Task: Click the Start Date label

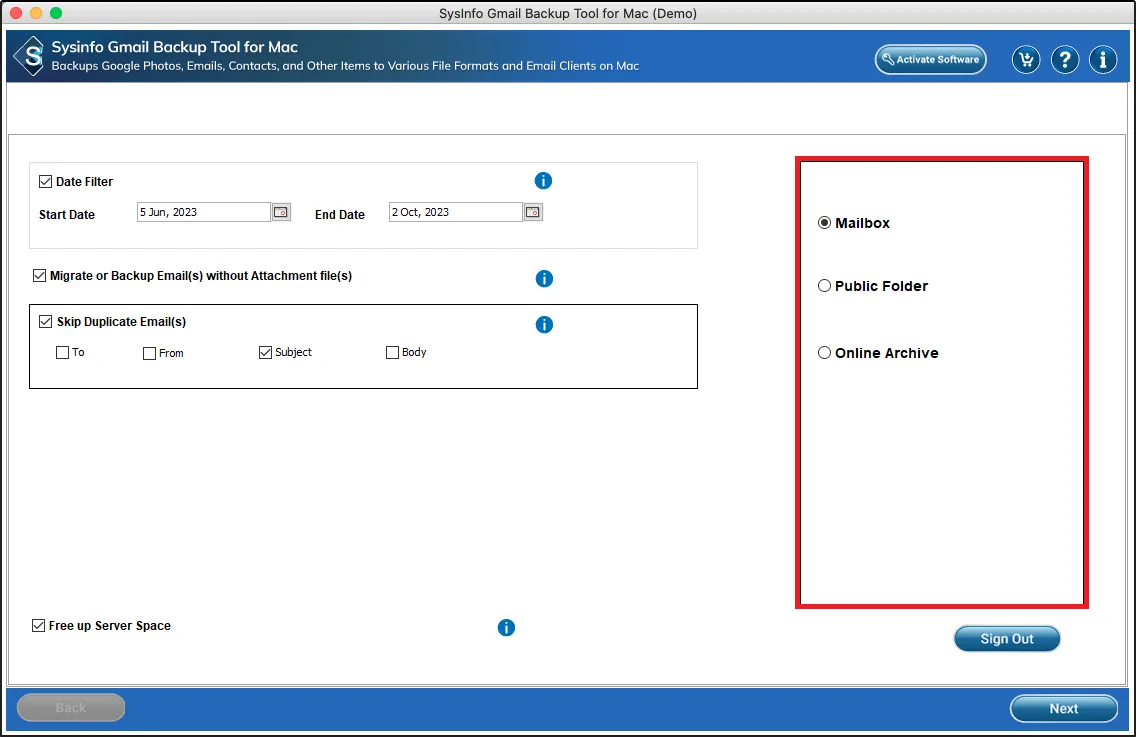Action: pos(67,215)
